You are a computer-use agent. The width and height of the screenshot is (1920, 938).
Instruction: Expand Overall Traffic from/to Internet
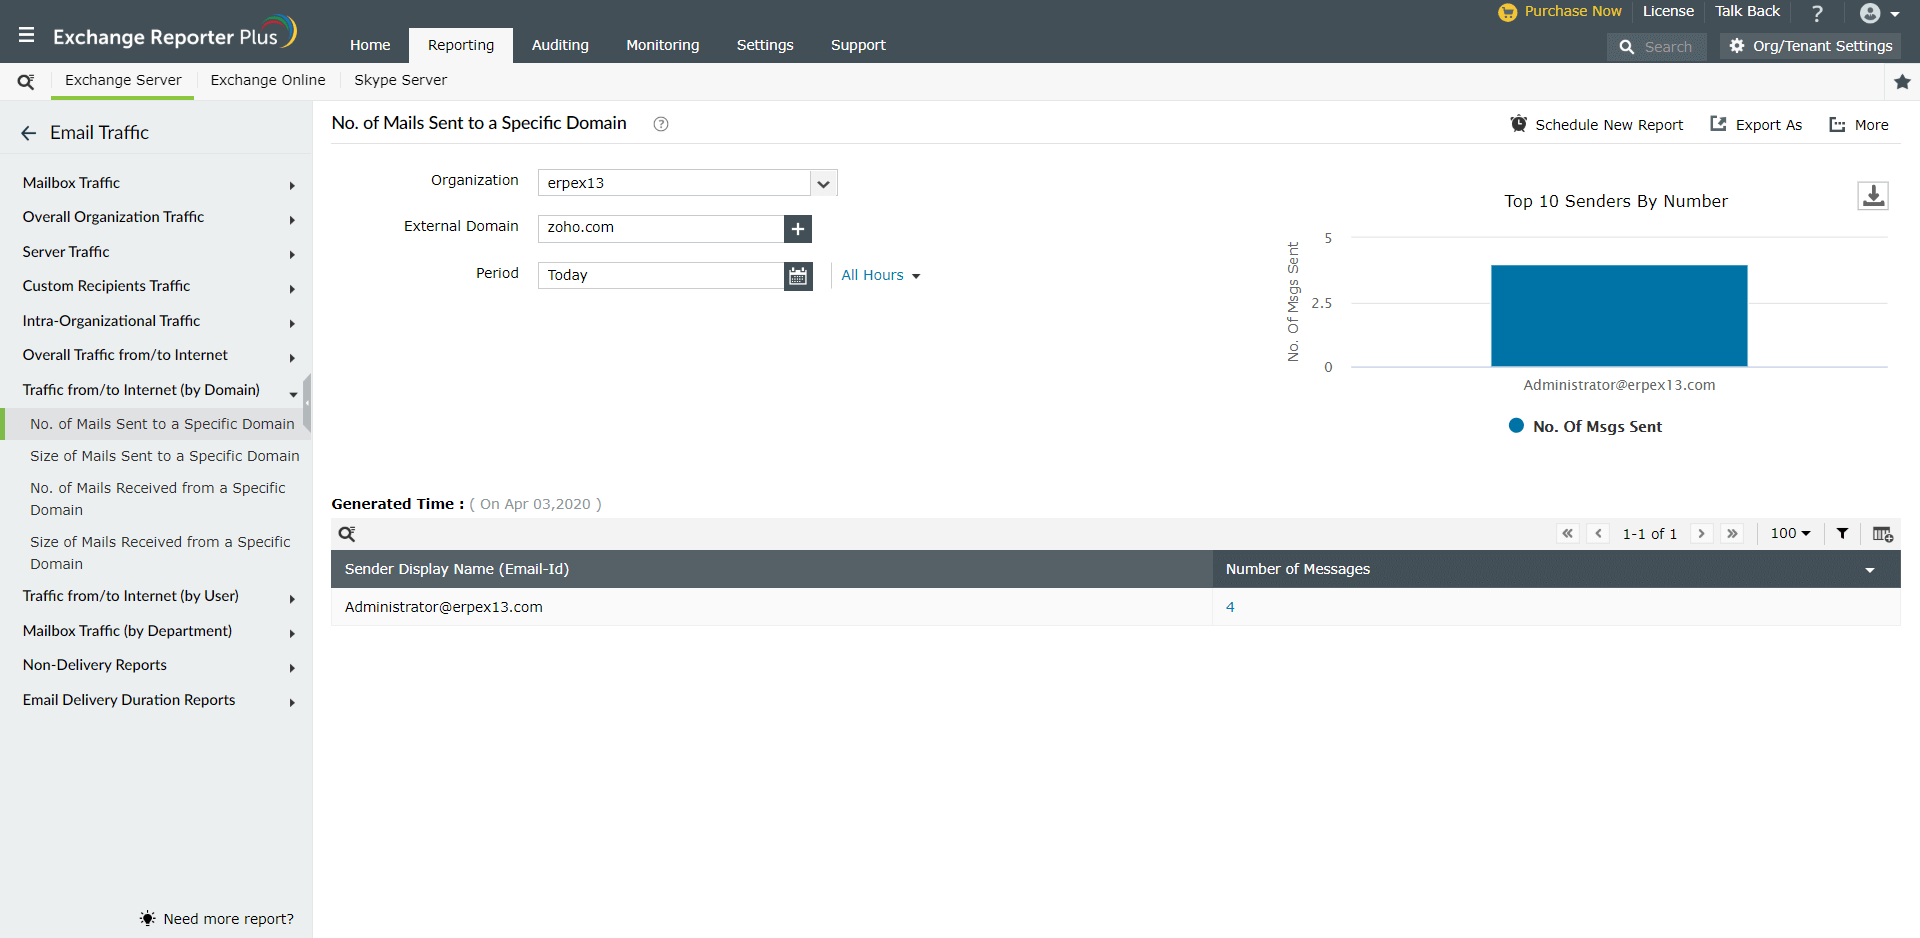(x=292, y=357)
